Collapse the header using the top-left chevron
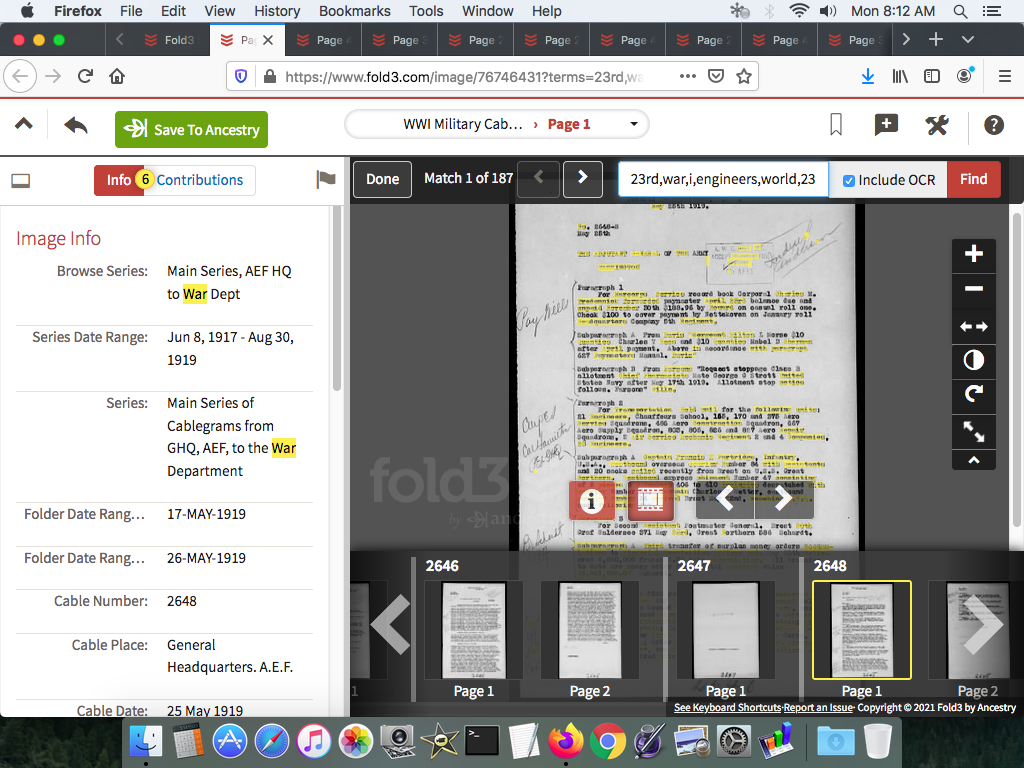The width and height of the screenshot is (1024, 768). 24,125
